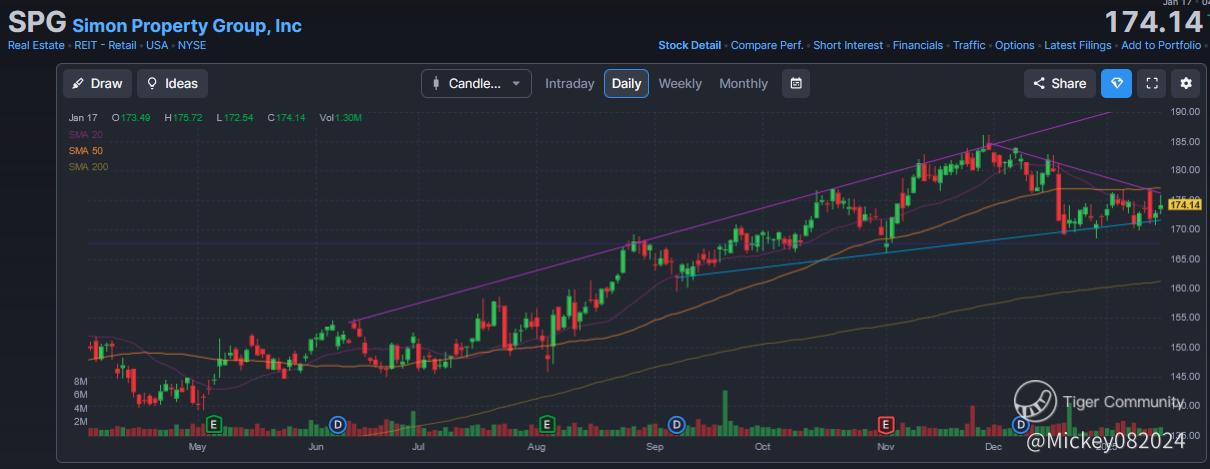
Task: Open the USA country link
Action: point(157,45)
